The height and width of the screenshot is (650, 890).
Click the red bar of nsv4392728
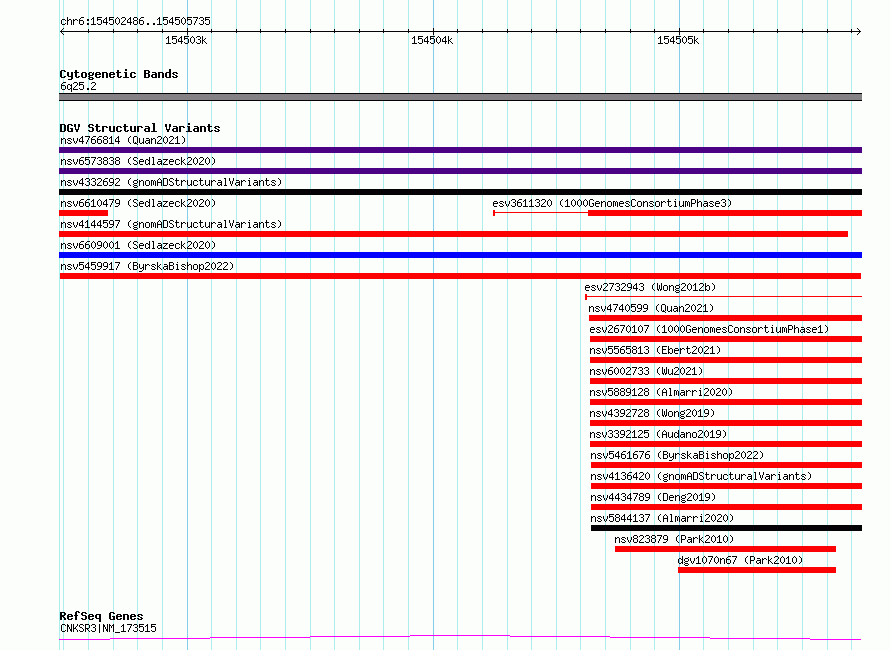point(726,423)
